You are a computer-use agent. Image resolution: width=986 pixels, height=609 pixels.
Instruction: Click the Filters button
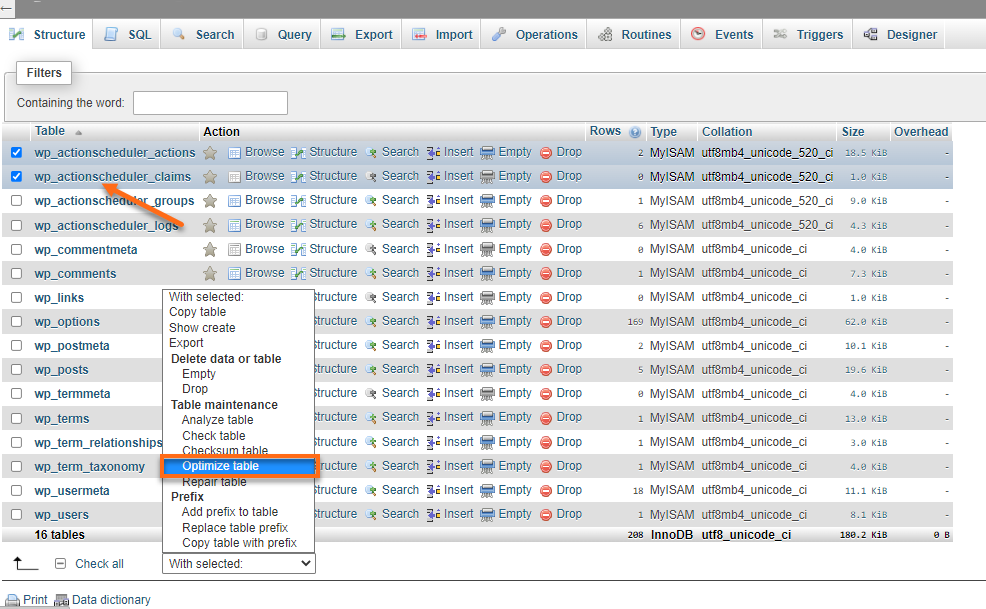click(x=43, y=72)
